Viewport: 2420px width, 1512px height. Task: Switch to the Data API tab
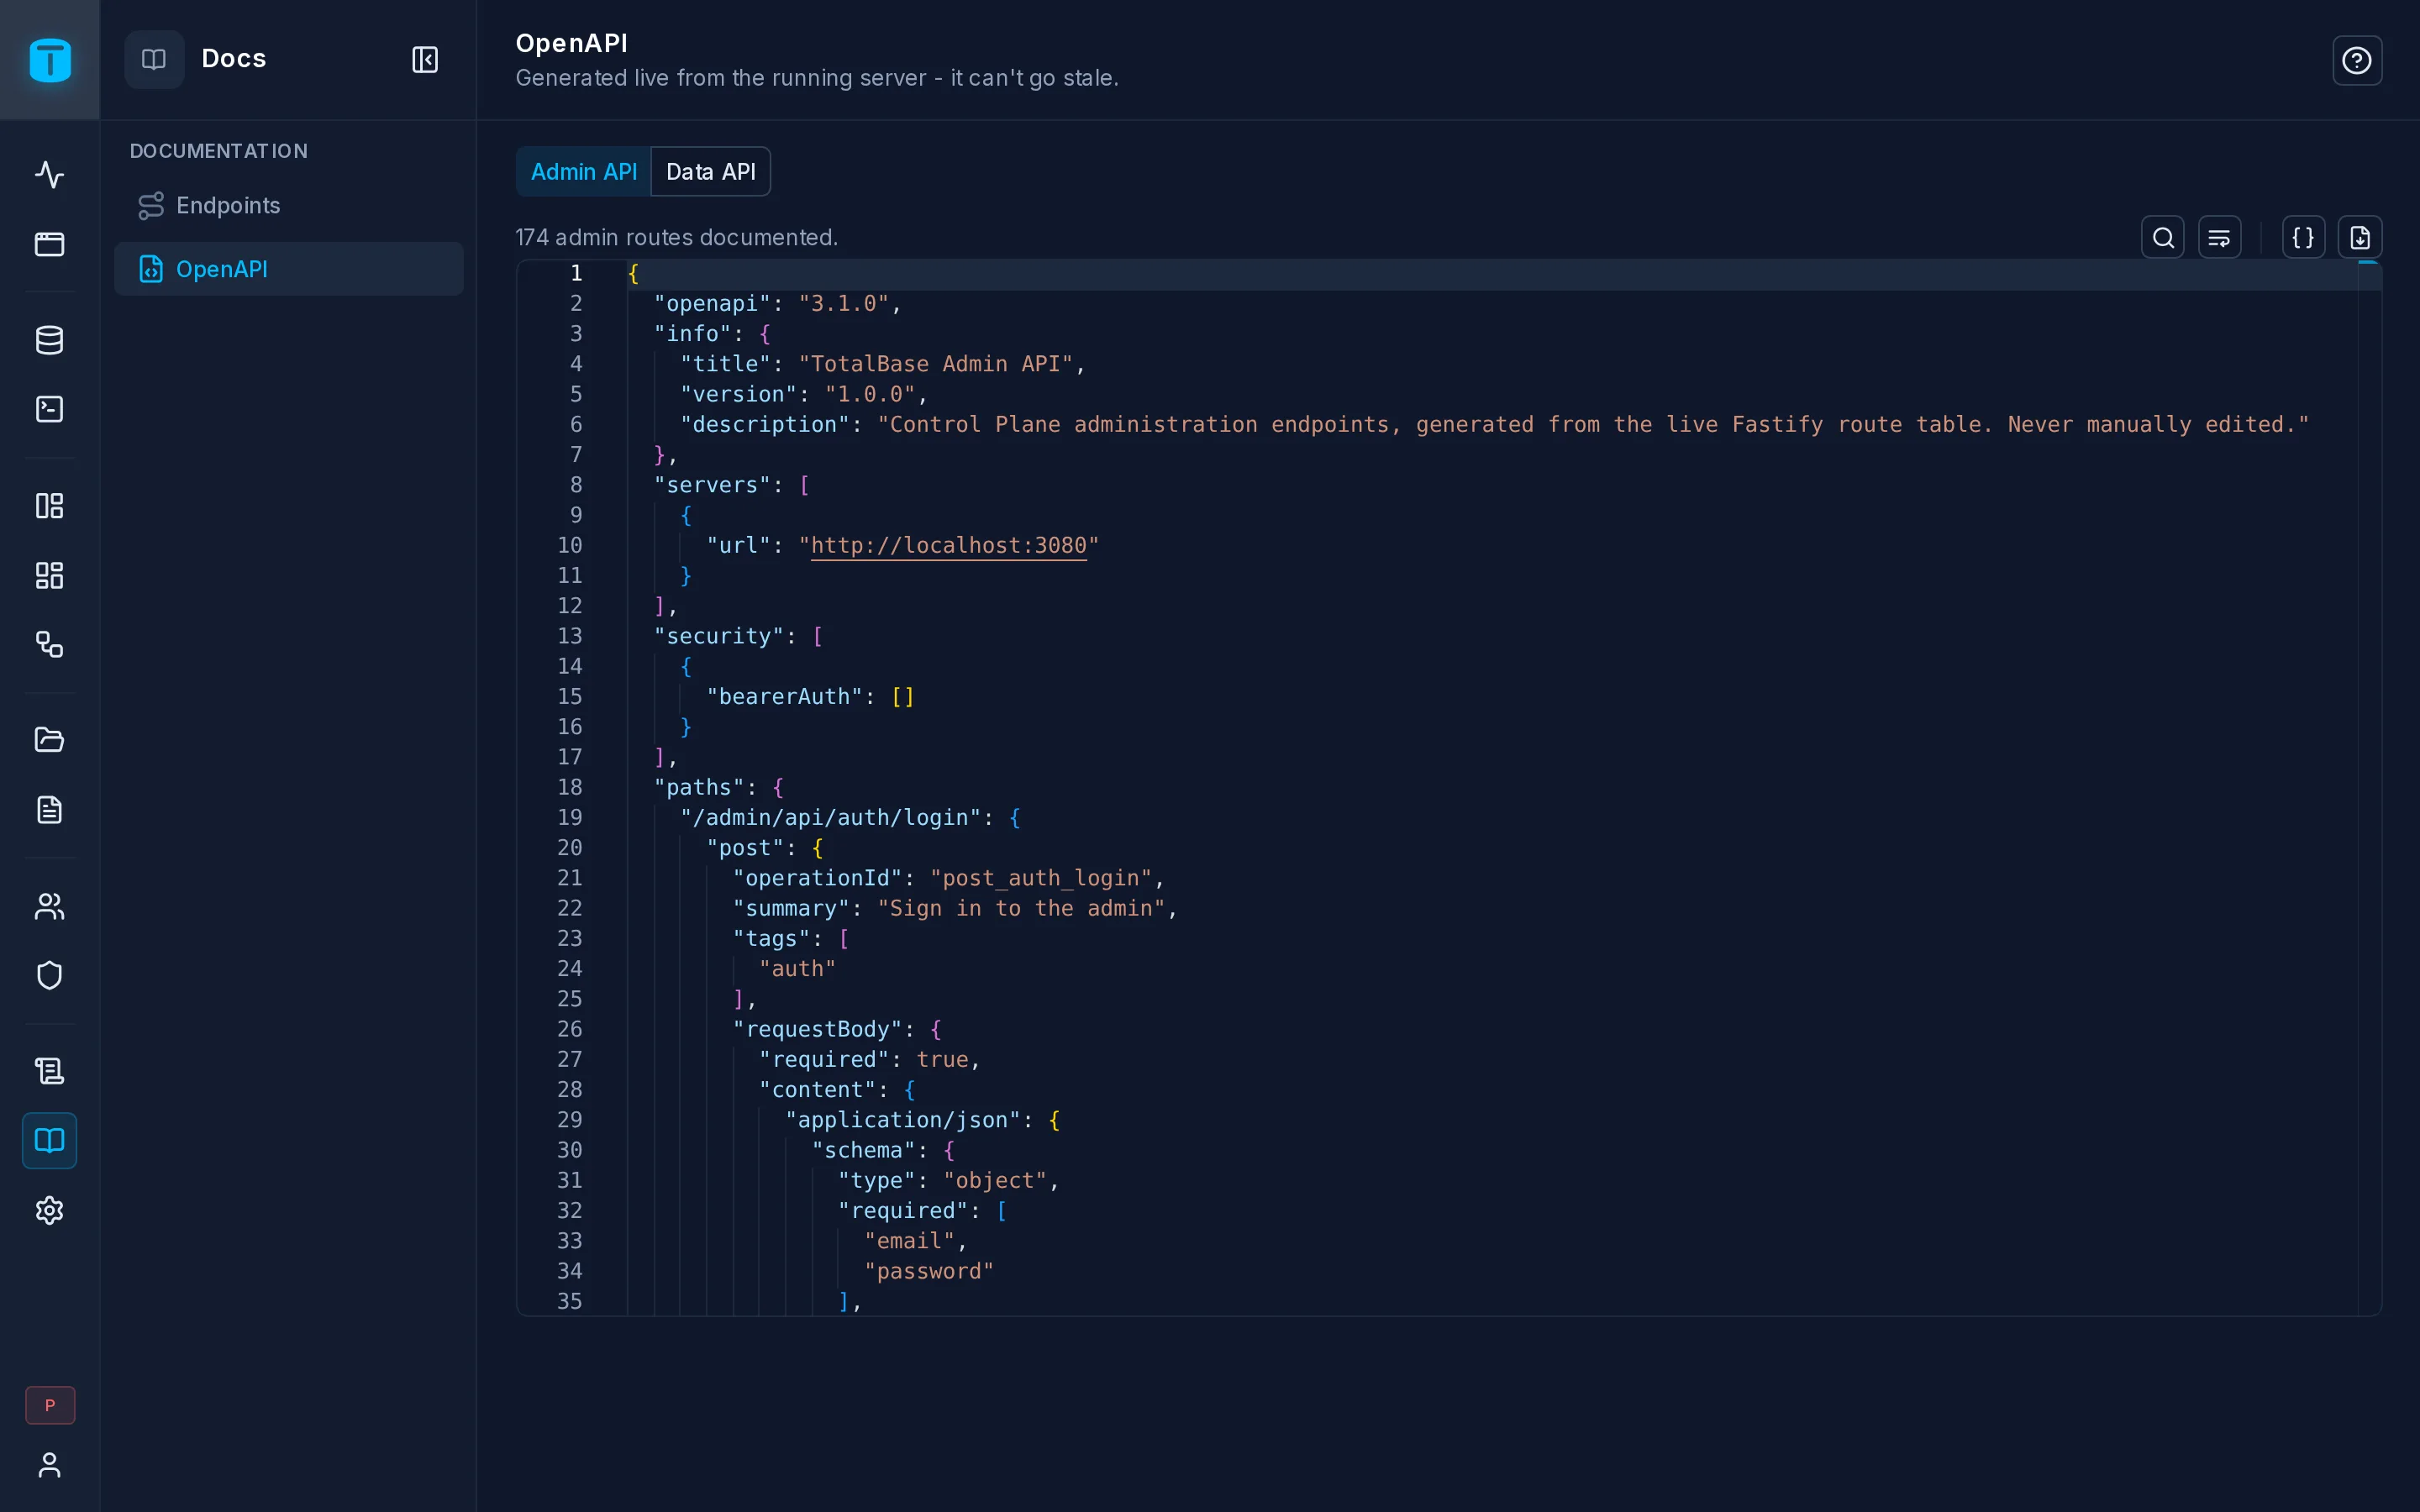pyautogui.click(x=711, y=172)
